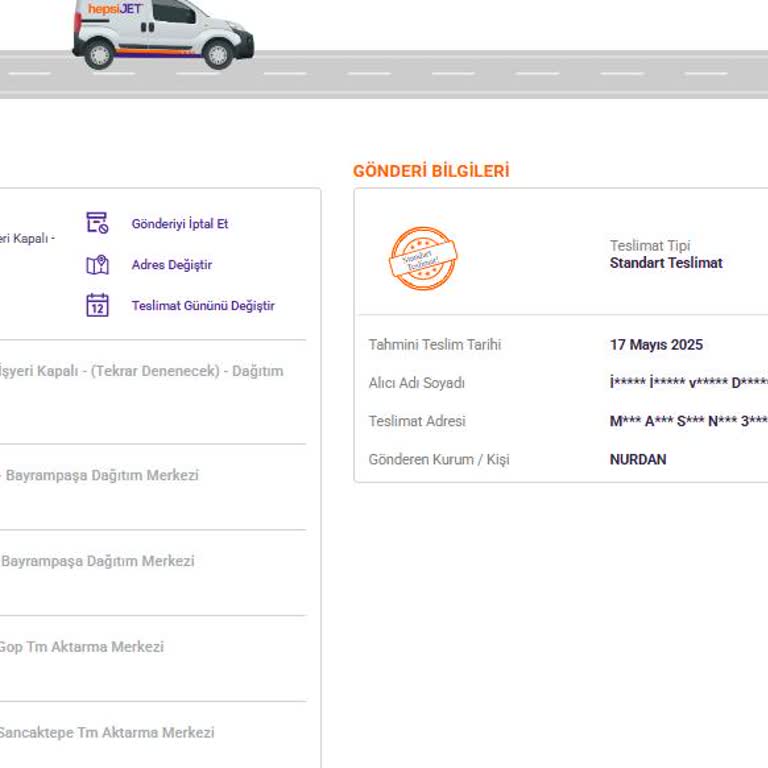Click the hepsiJET delivery van image
Viewport: 768px width, 768px height.
(x=163, y=34)
